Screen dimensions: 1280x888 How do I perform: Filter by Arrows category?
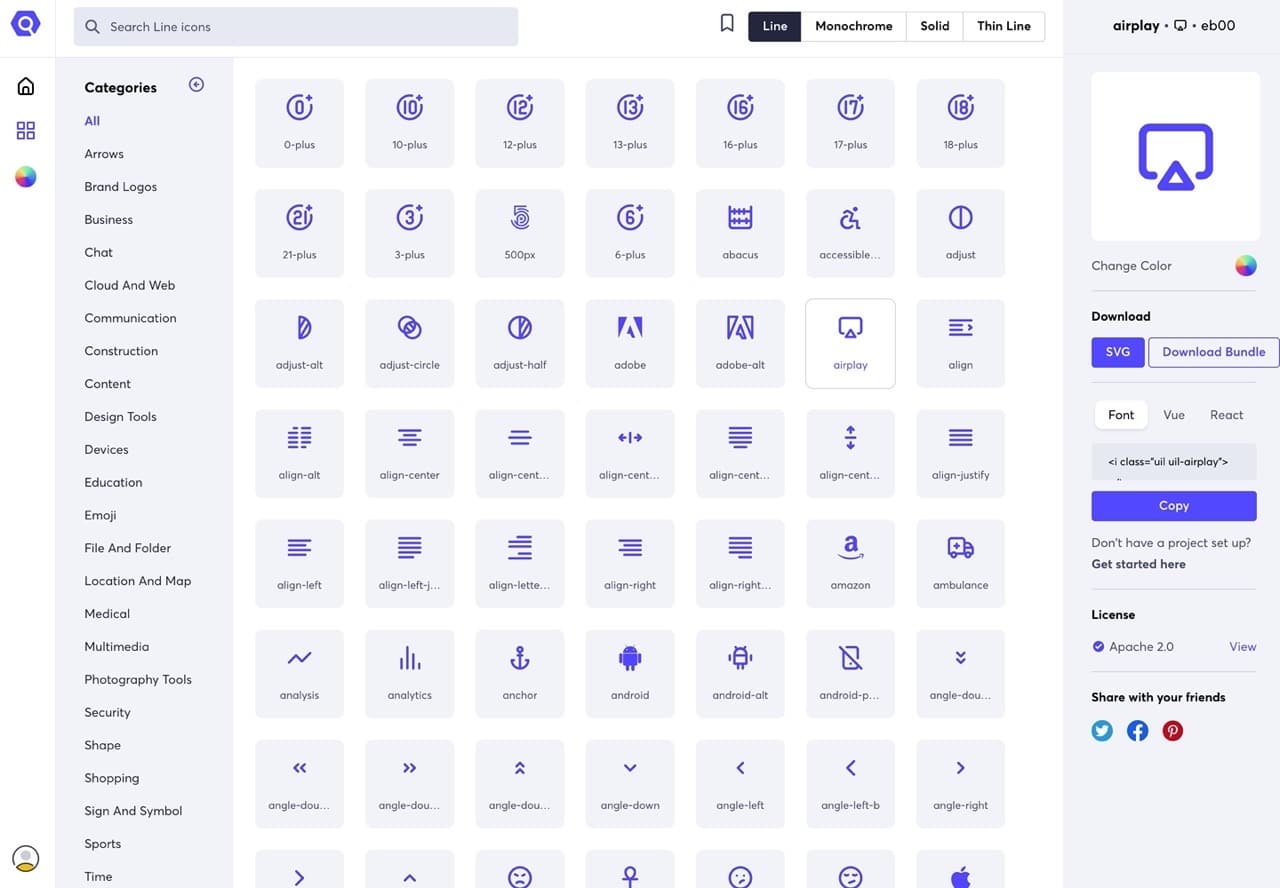coord(104,154)
